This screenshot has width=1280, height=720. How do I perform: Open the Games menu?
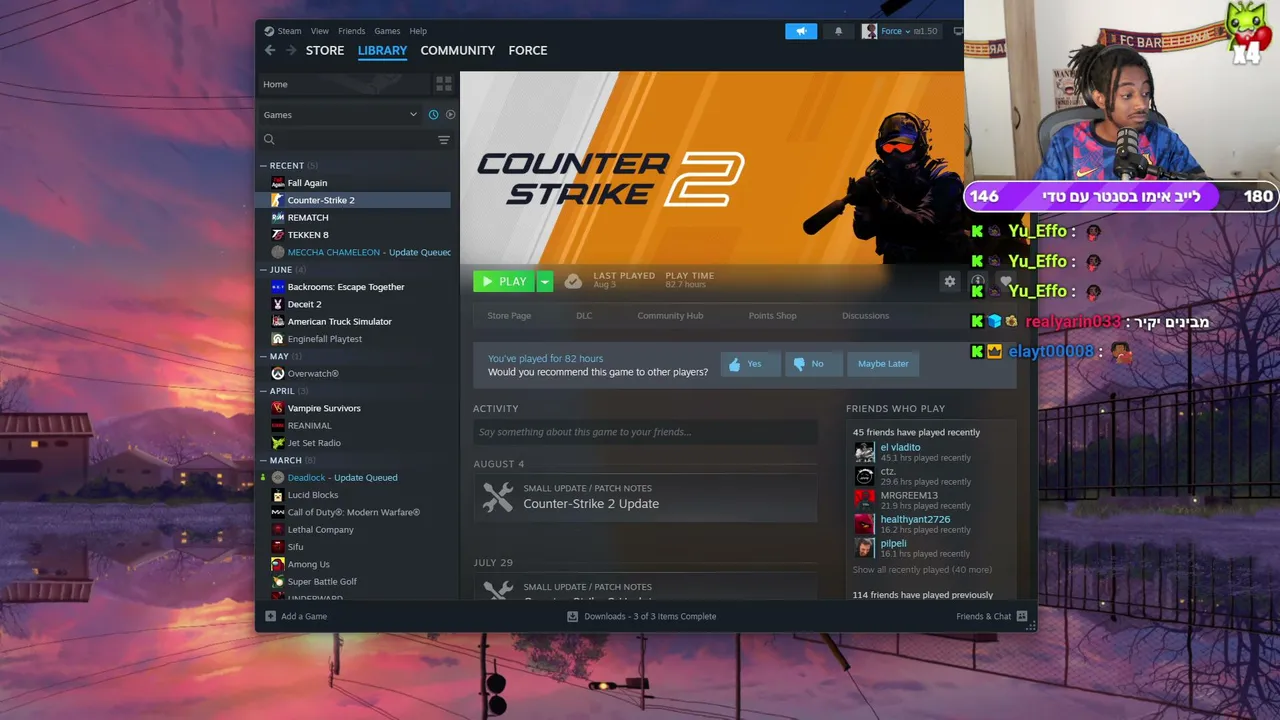(x=387, y=31)
